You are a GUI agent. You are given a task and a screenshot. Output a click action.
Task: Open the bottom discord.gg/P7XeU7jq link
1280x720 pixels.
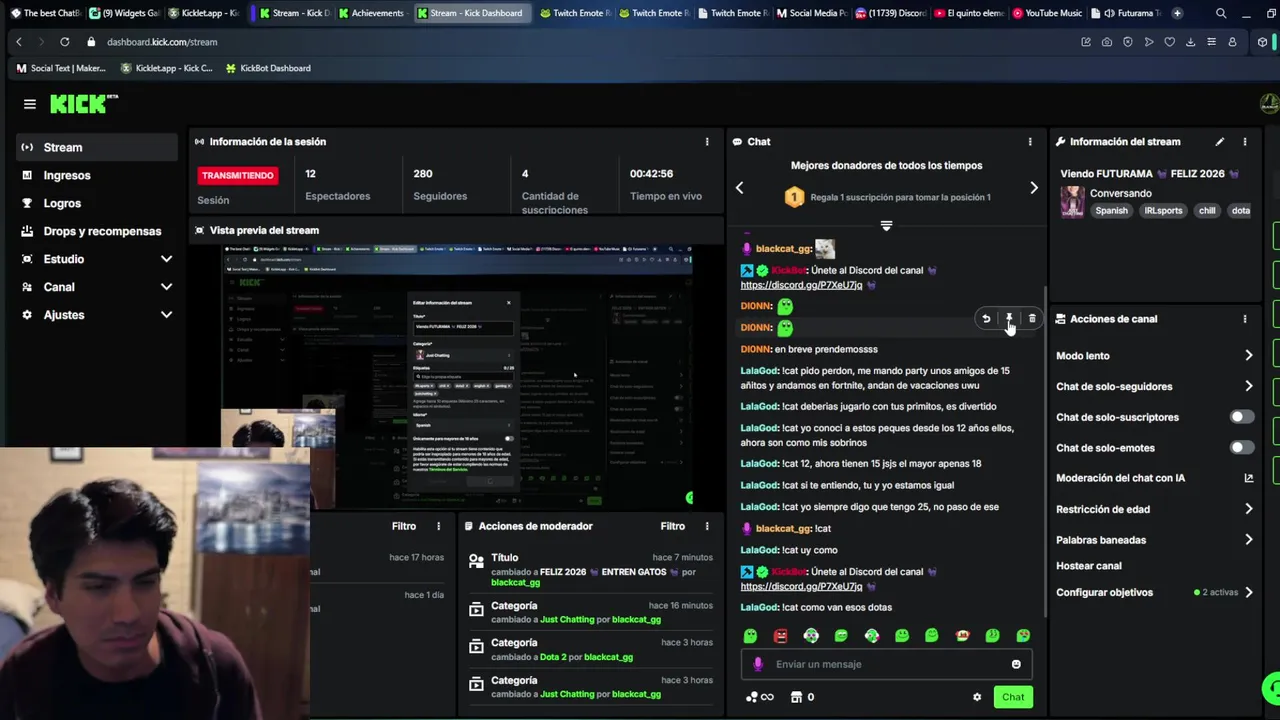coord(801,586)
